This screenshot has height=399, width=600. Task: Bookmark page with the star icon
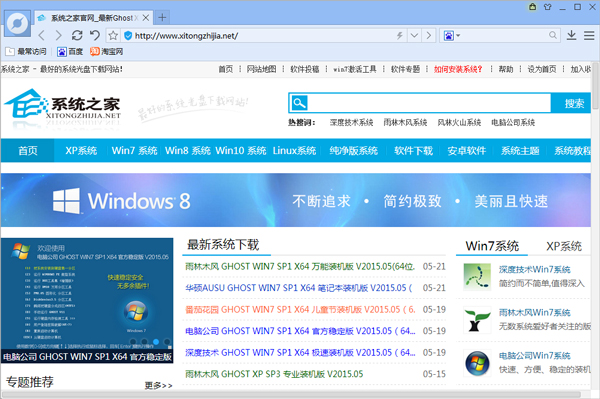click(113, 36)
